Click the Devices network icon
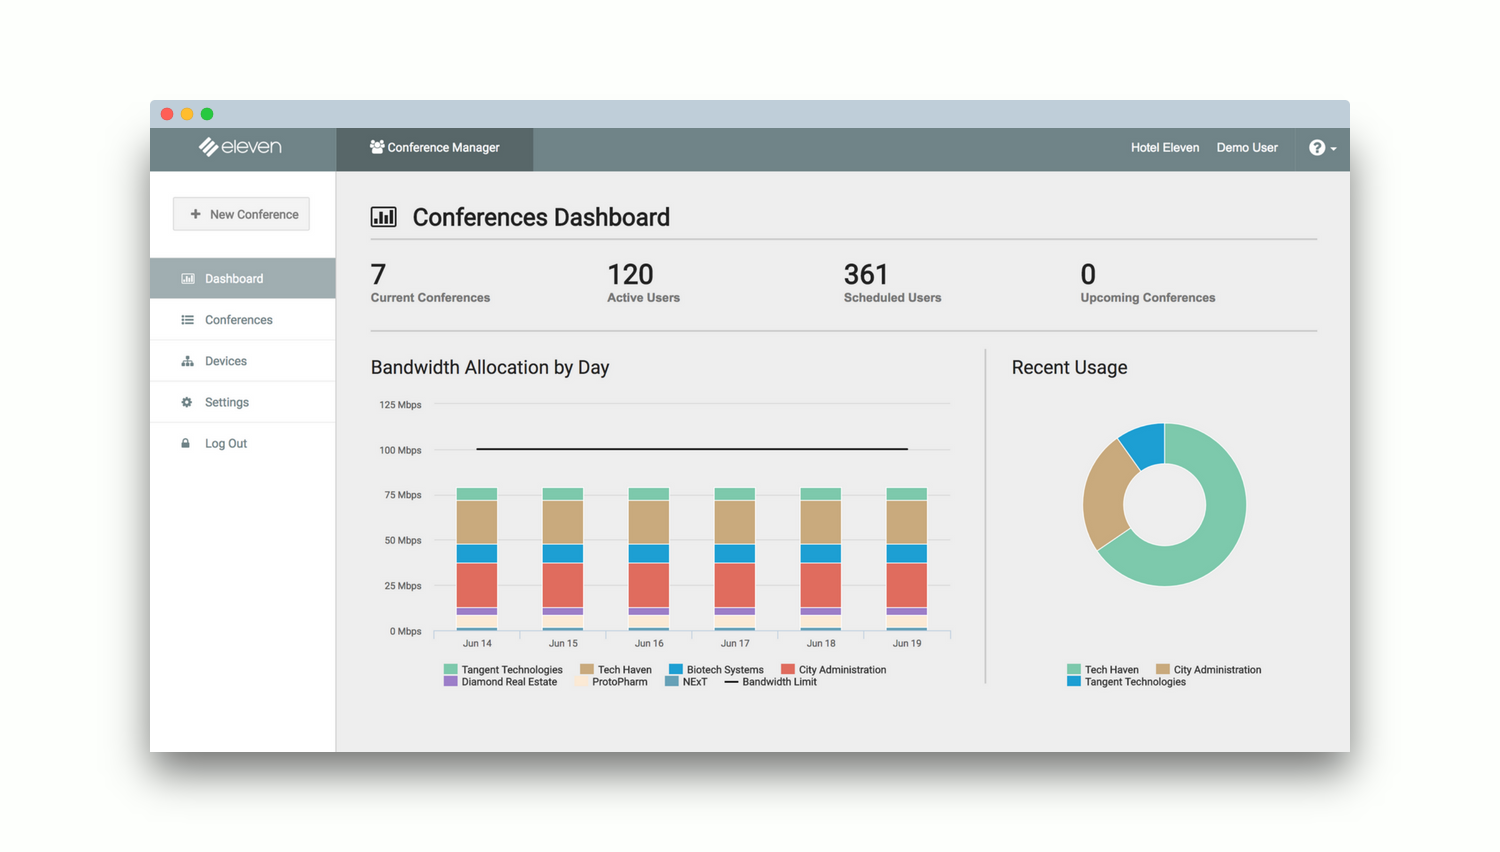1500x852 pixels. pos(187,361)
